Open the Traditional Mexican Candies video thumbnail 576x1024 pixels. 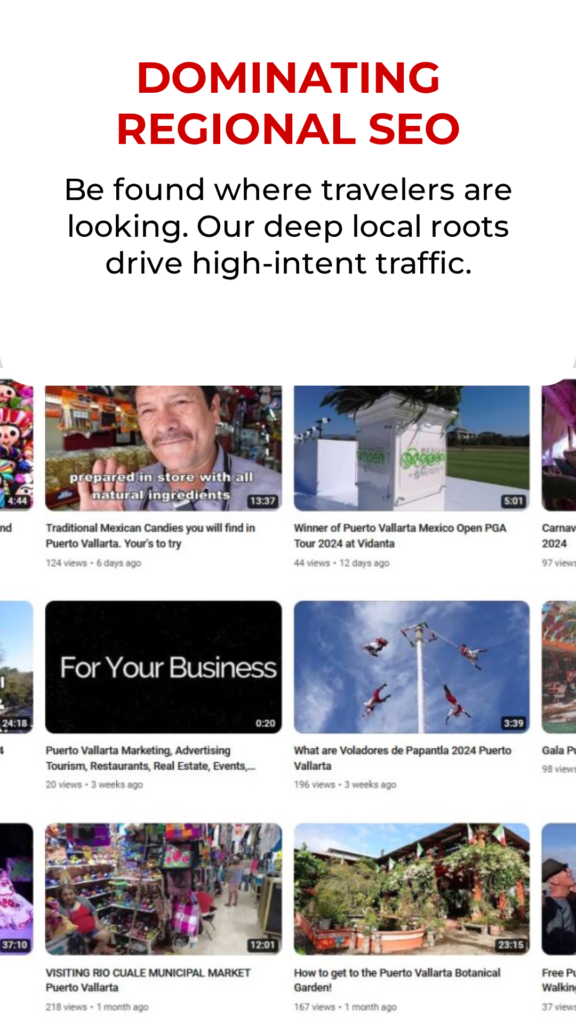163,447
